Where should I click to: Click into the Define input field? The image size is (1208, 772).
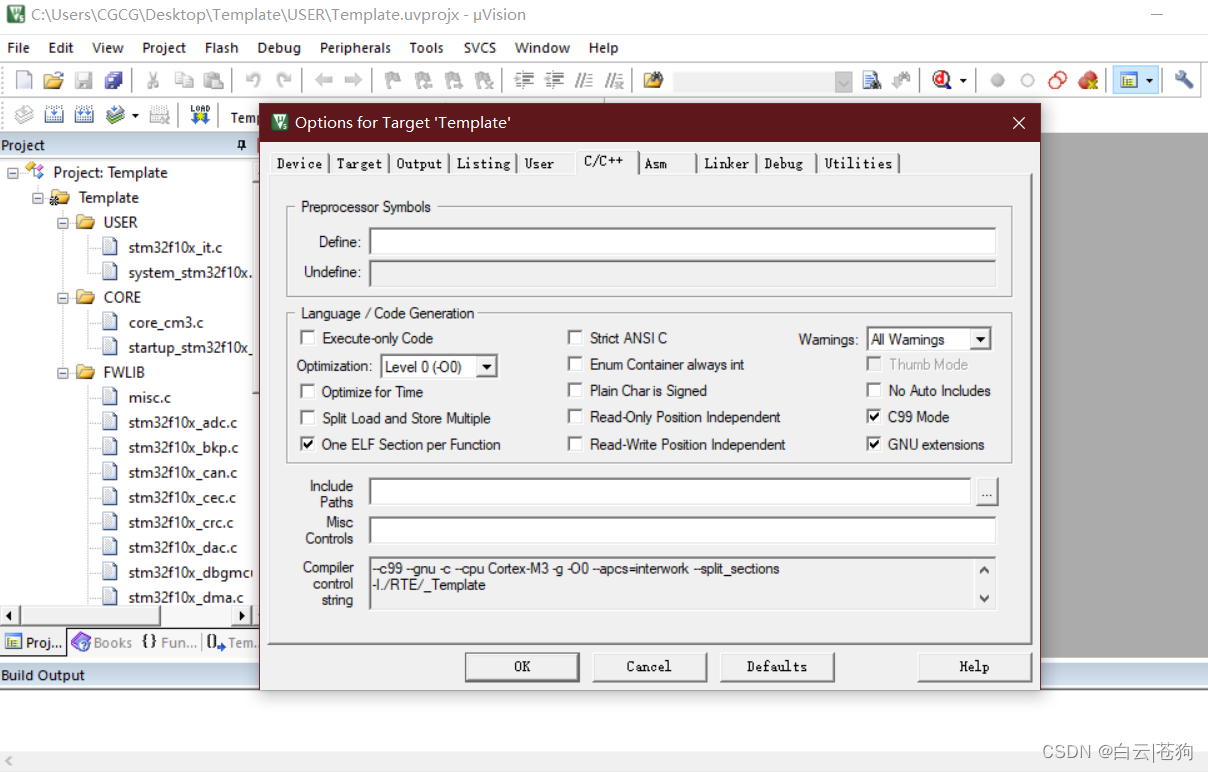click(x=683, y=242)
